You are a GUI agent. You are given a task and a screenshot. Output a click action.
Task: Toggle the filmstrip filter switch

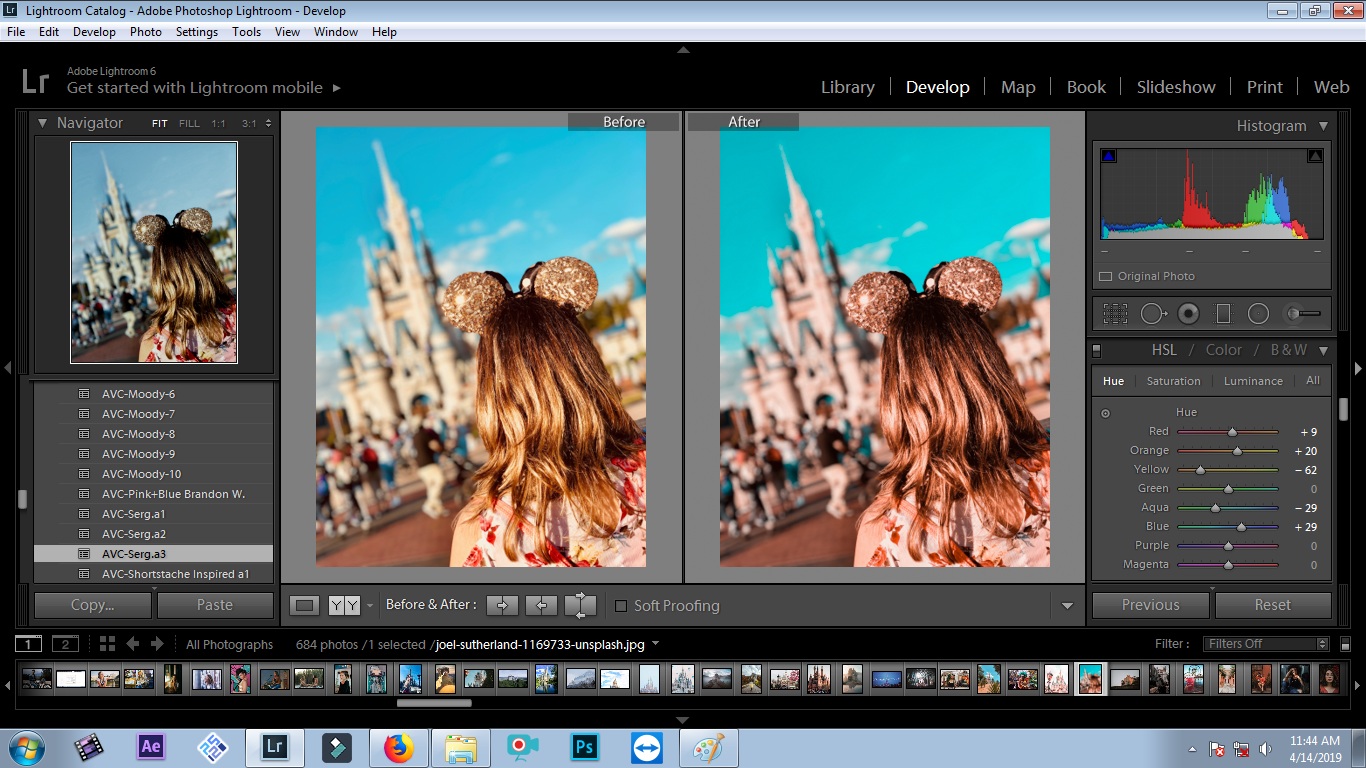click(x=1345, y=645)
